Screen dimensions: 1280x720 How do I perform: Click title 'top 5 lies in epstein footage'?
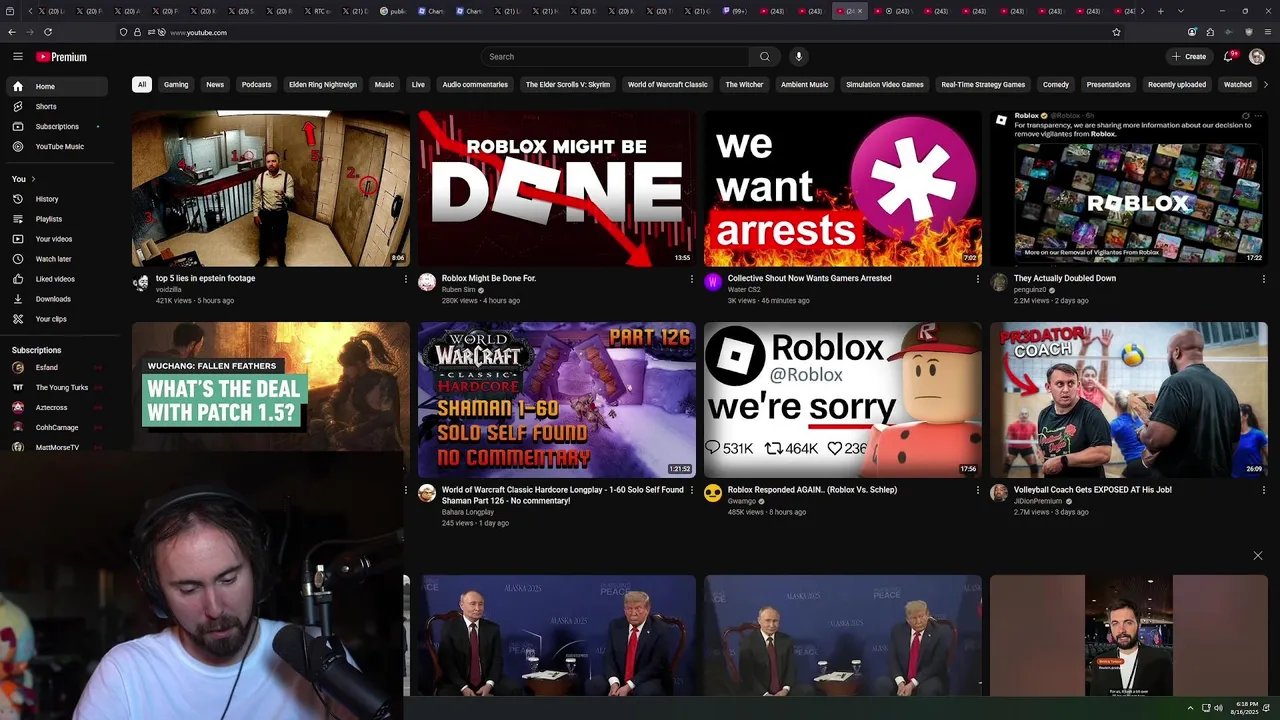(205, 278)
